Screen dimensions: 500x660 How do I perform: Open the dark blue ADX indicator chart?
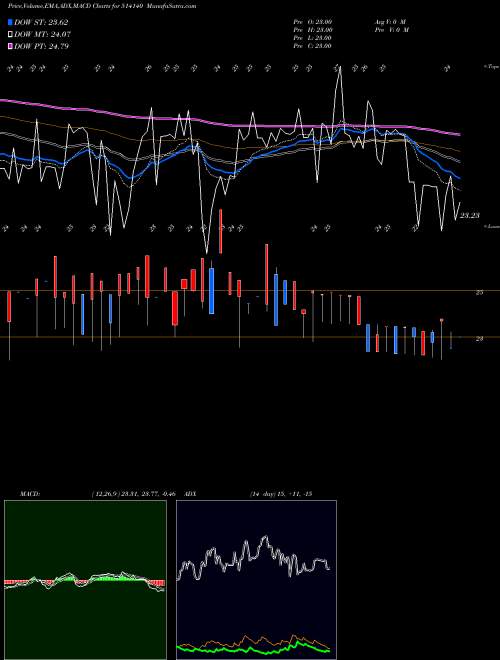256,580
